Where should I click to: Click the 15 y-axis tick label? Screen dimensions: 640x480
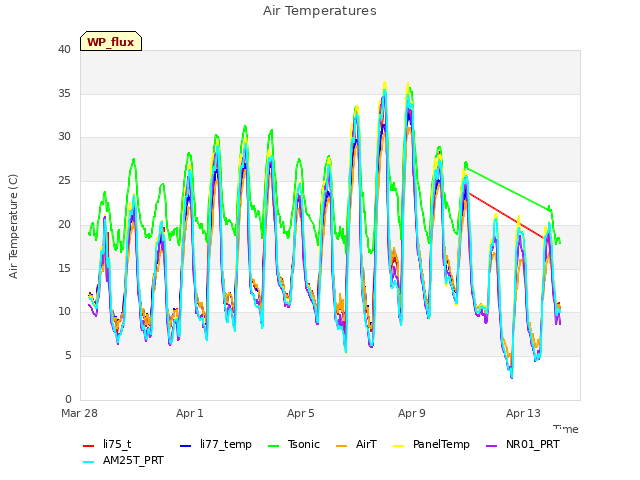pyautogui.click(x=64, y=268)
